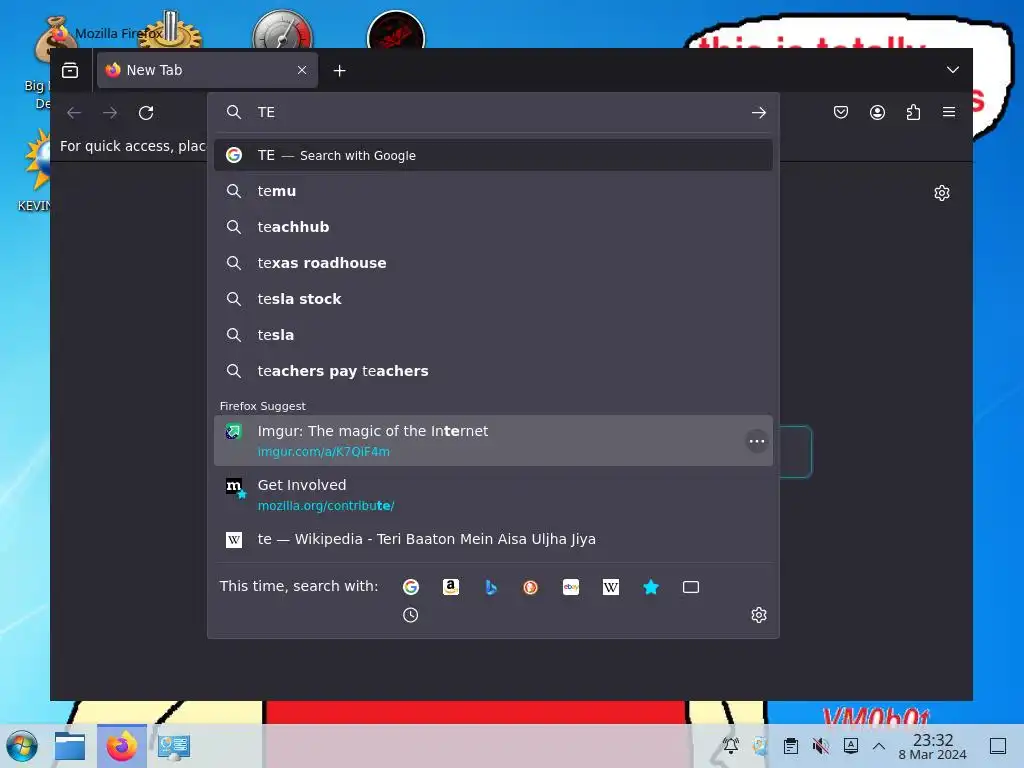Select the New Tab tab
This screenshot has width=1024, height=768.
tap(207, 70)
